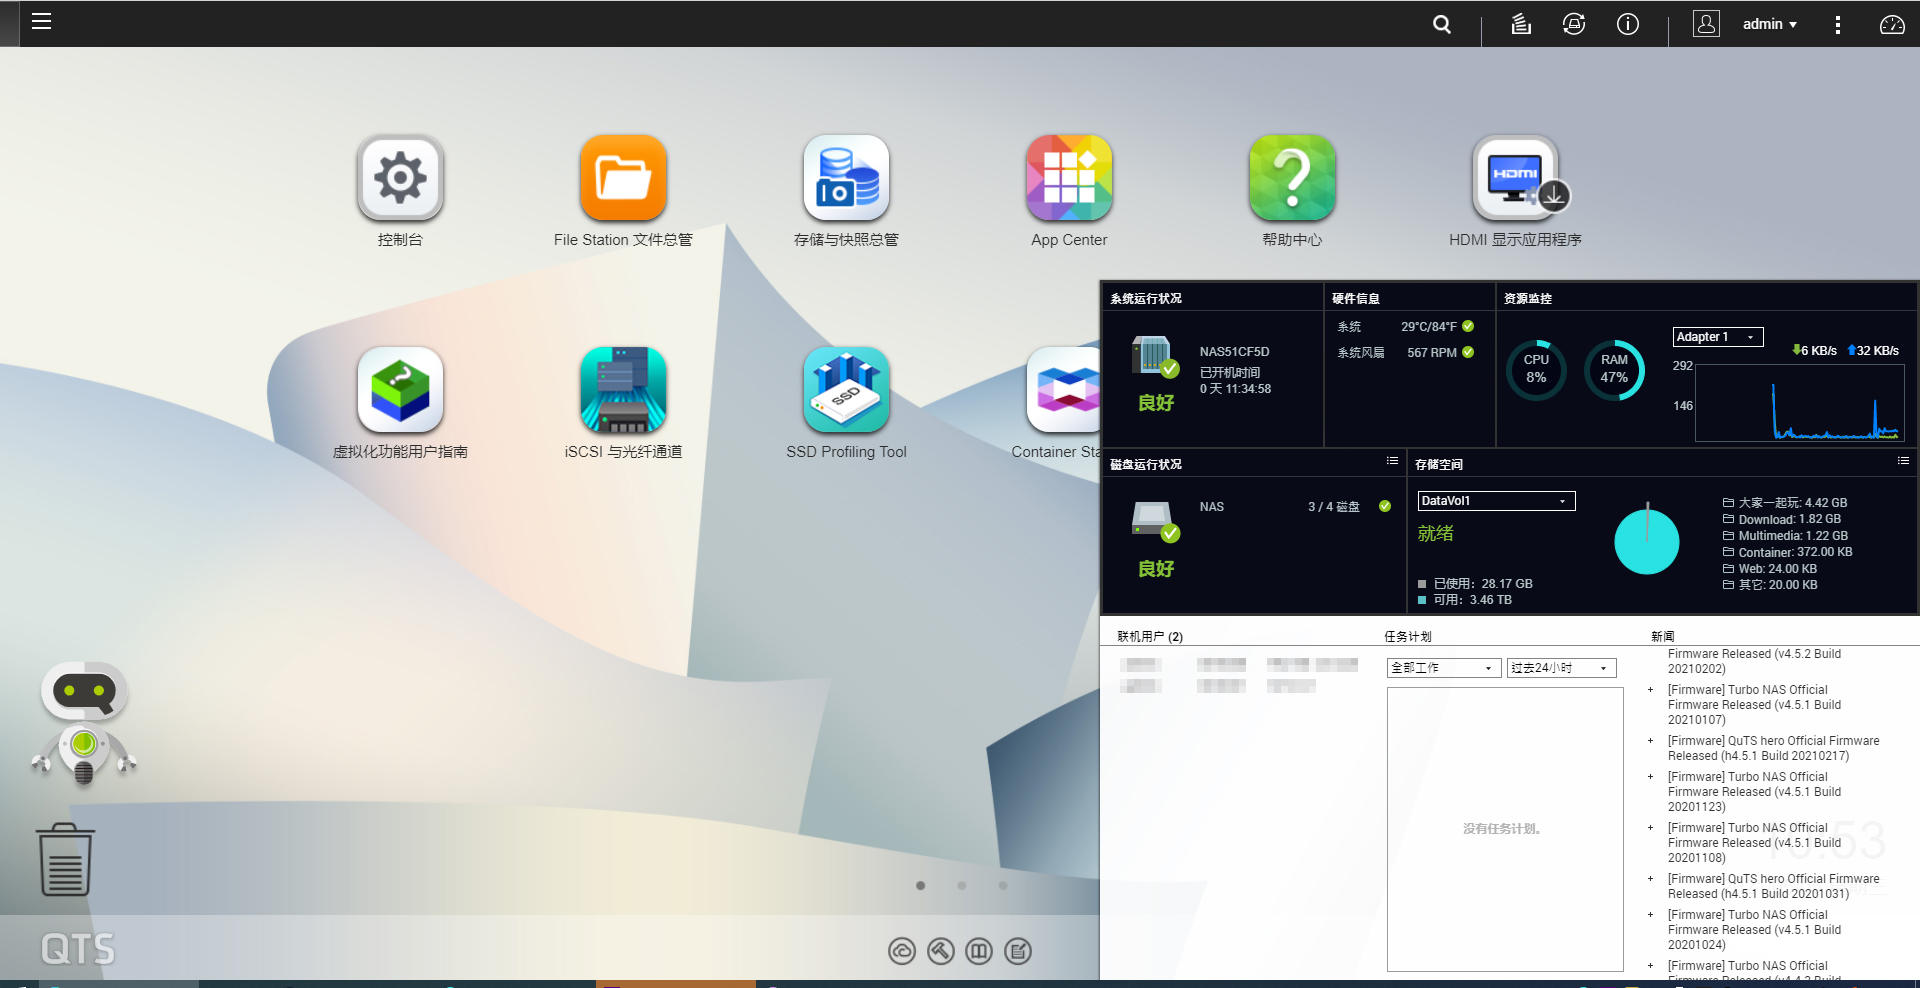Launch App Center

tap(1069, 178)
